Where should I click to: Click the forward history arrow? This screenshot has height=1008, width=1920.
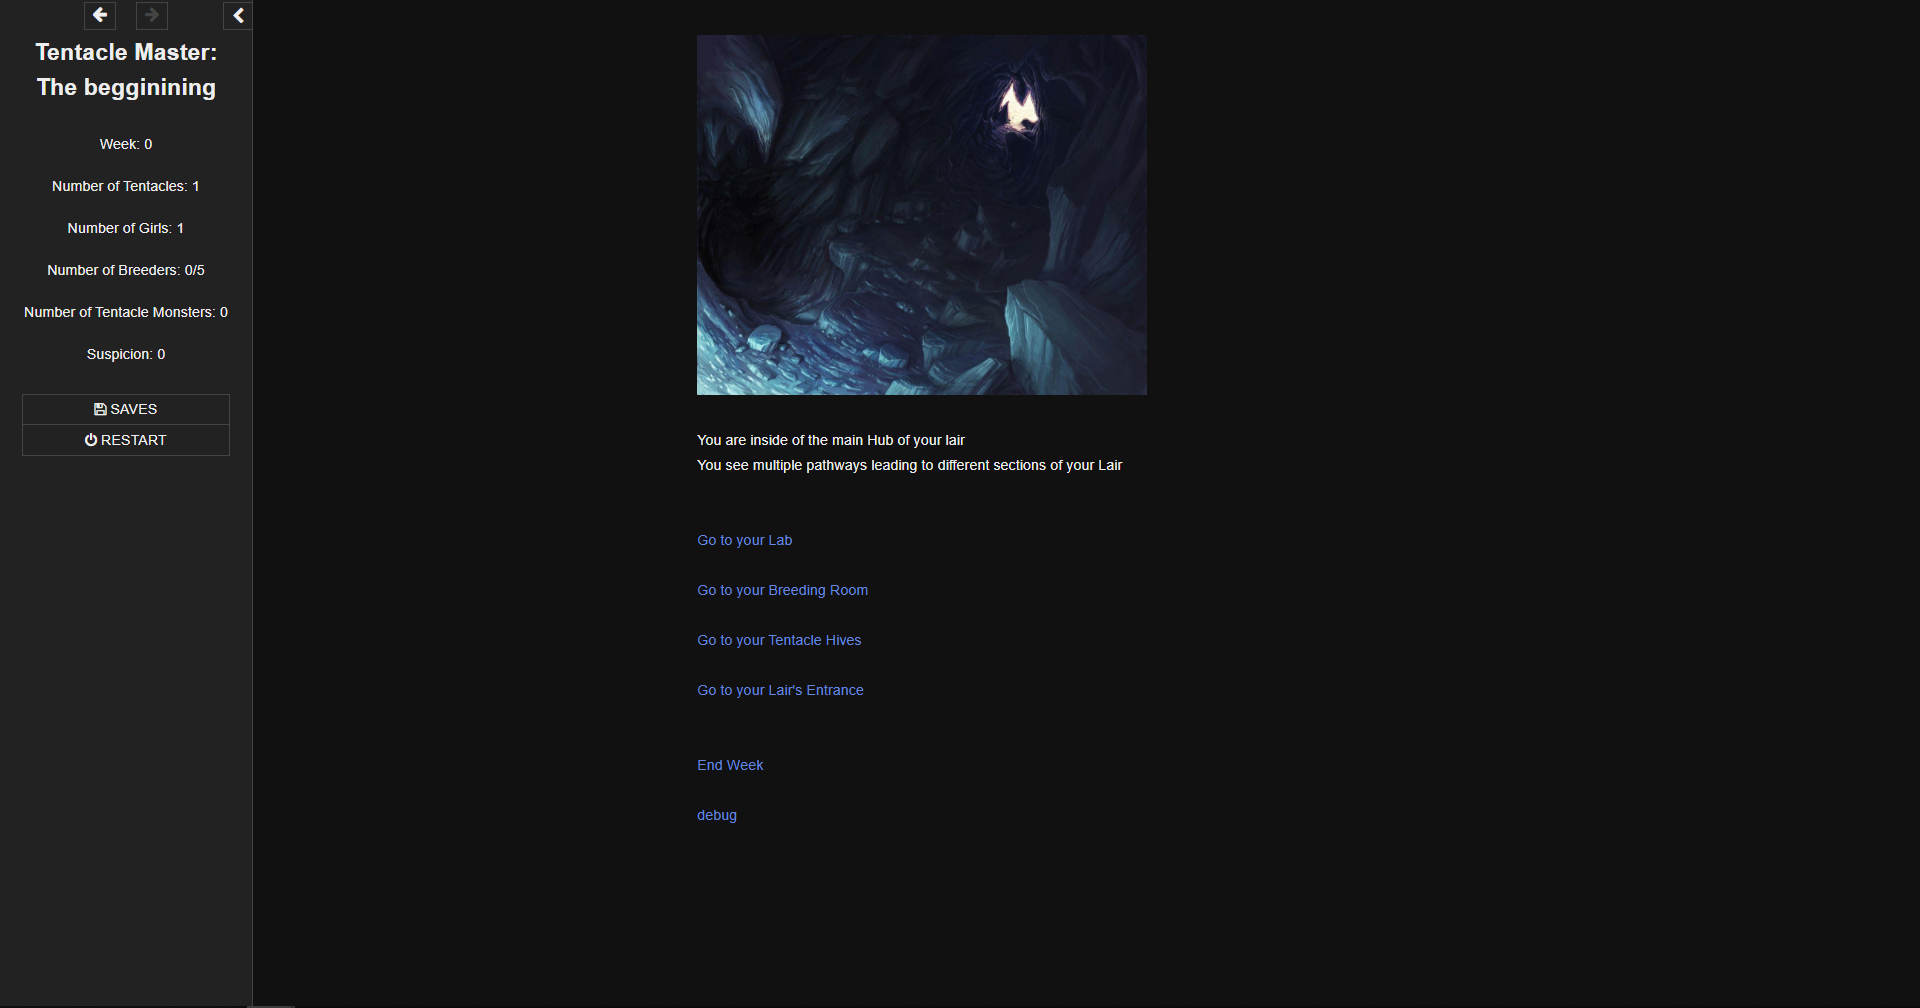(x=152, y=15)
